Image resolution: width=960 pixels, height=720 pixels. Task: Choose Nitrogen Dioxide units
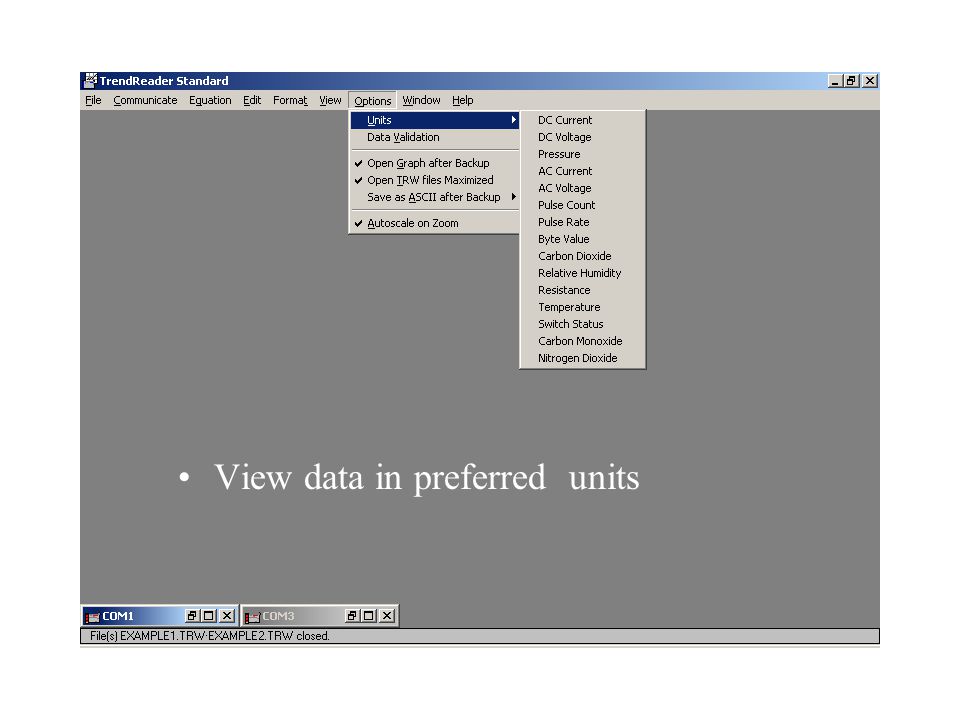582,358
